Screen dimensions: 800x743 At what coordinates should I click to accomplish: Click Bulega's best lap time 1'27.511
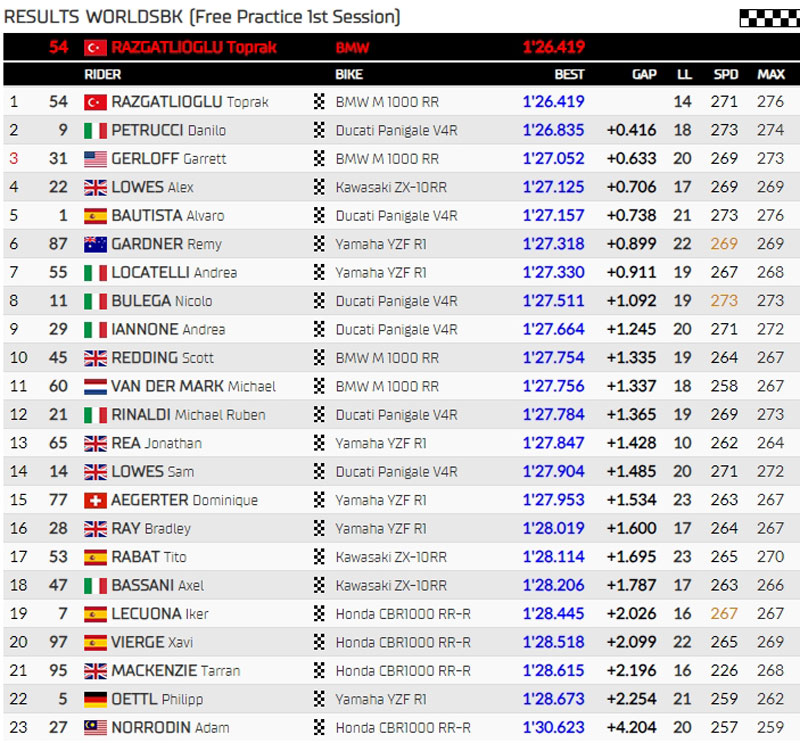click(553, 301)
